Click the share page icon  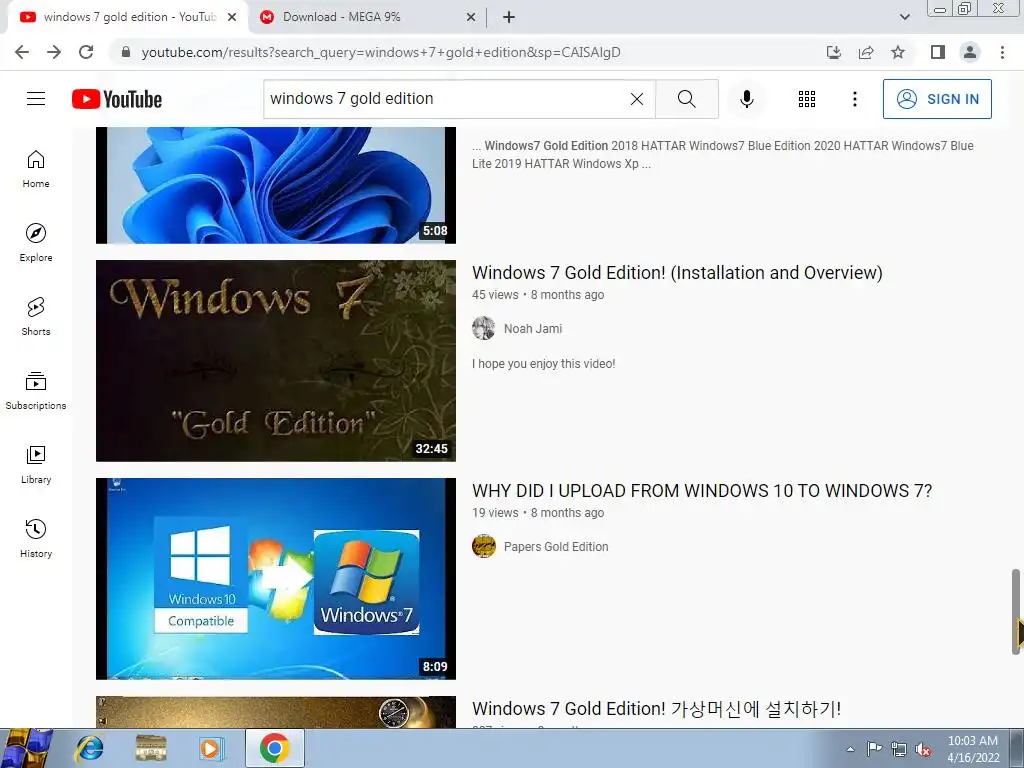[866, 52]
